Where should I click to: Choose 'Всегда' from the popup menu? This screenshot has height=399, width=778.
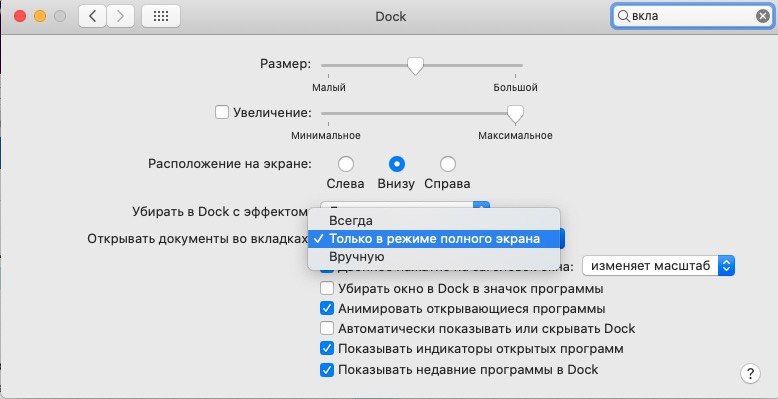coord(434,220)
